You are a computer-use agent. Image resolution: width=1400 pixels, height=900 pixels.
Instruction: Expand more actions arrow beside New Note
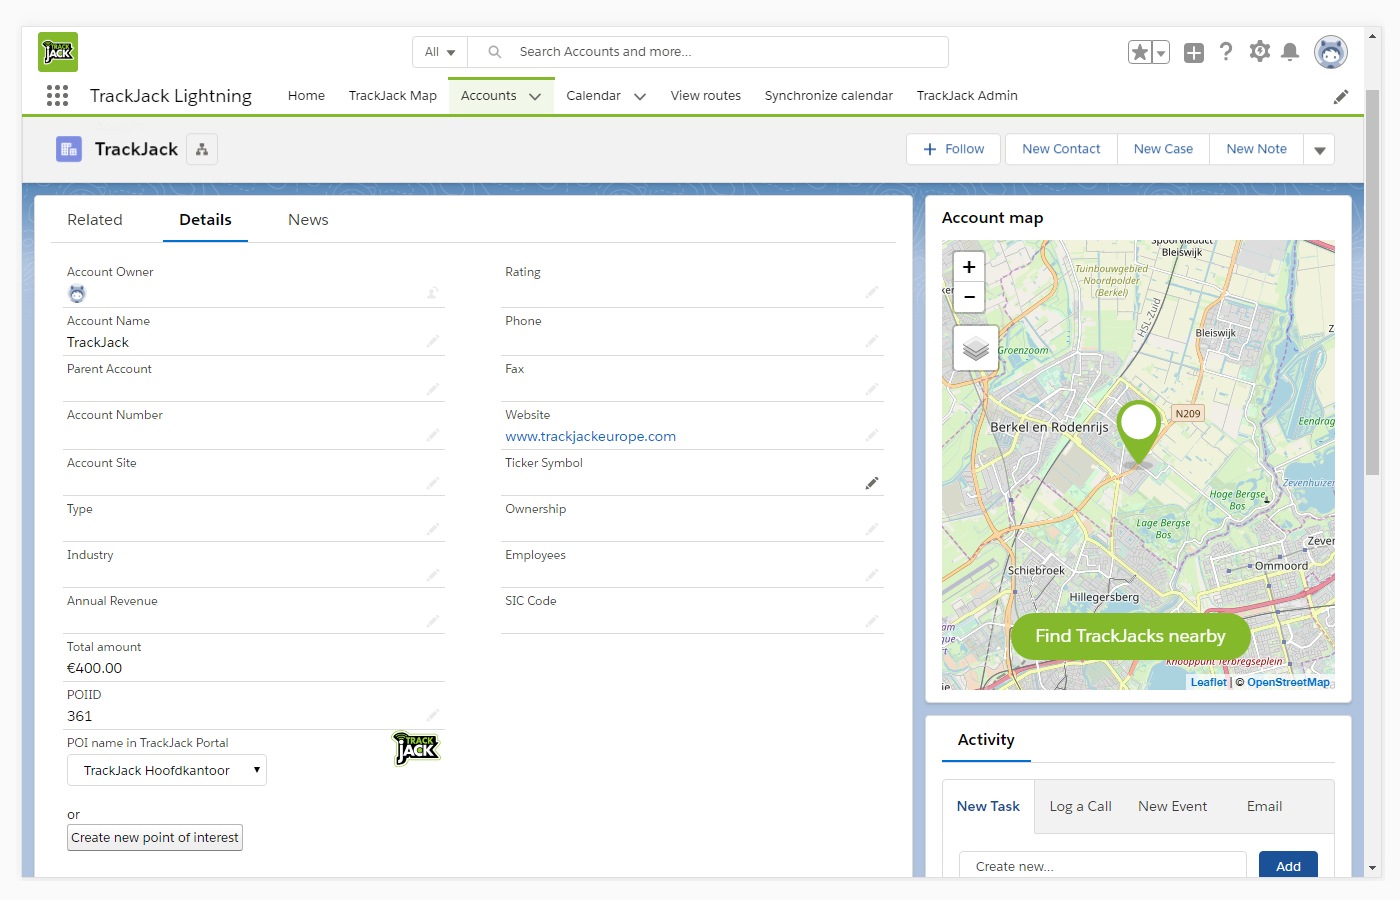(1319, 150)
